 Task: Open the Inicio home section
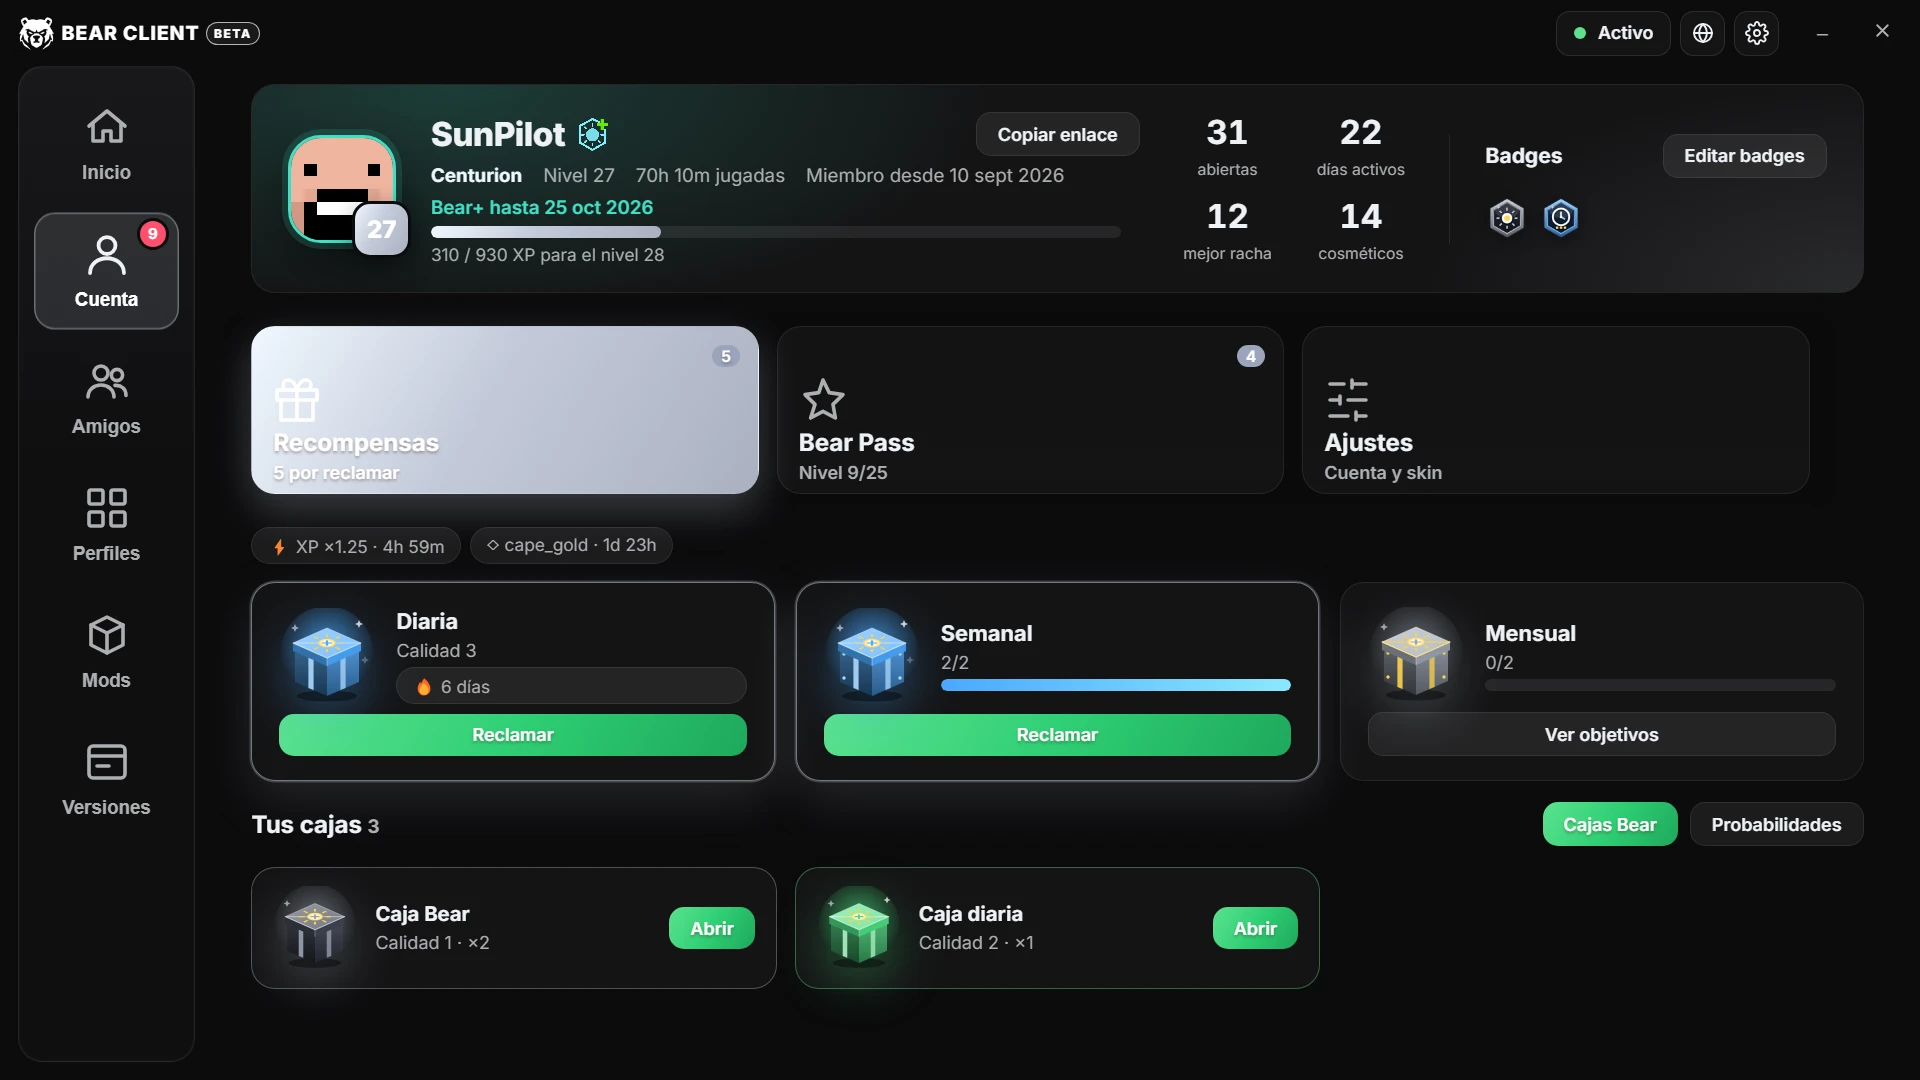point(106,144)
